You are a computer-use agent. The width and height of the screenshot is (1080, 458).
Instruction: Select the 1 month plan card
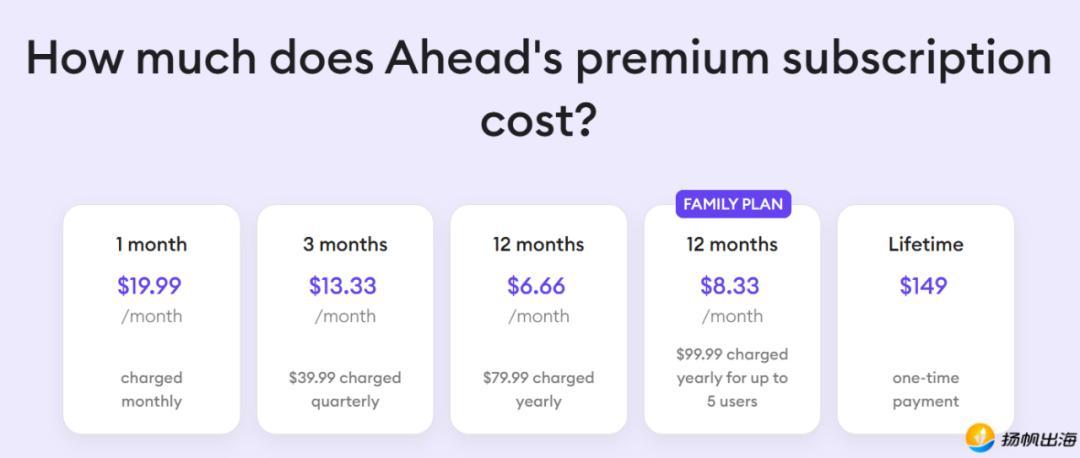pyautogui.click(x=152, y=319)
